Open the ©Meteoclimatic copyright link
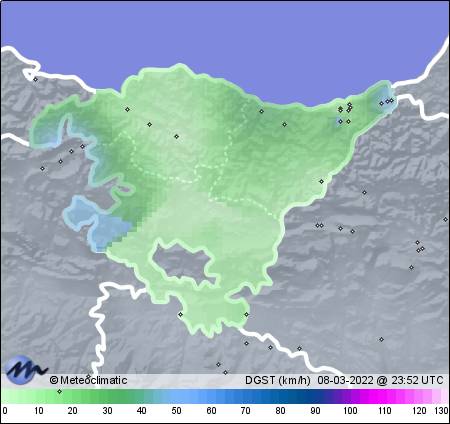 pos(88,380)
